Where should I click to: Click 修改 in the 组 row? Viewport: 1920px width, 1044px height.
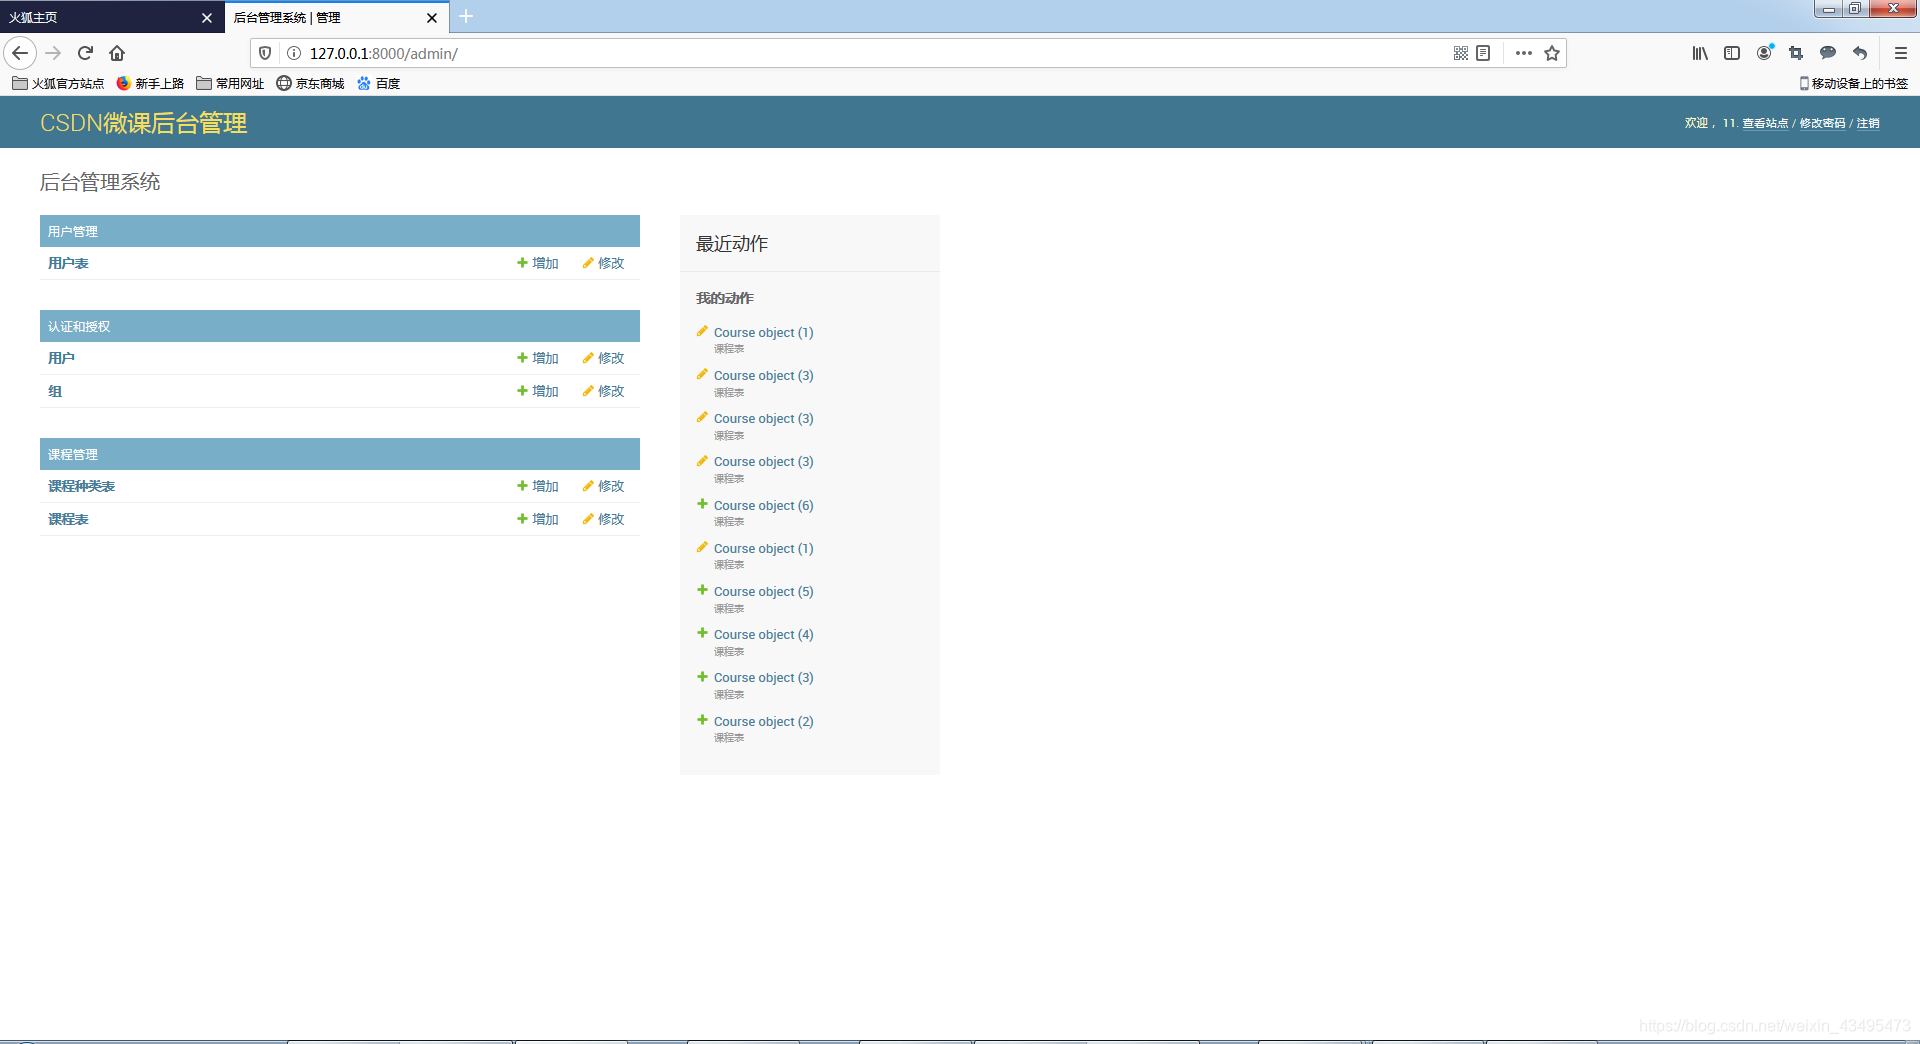[604, 391]
